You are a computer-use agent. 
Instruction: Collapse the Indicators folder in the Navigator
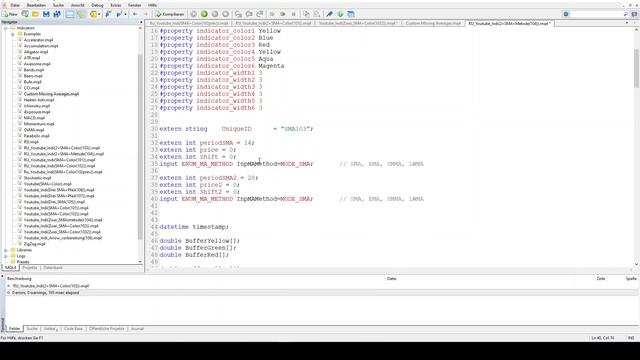coord(6,28)
